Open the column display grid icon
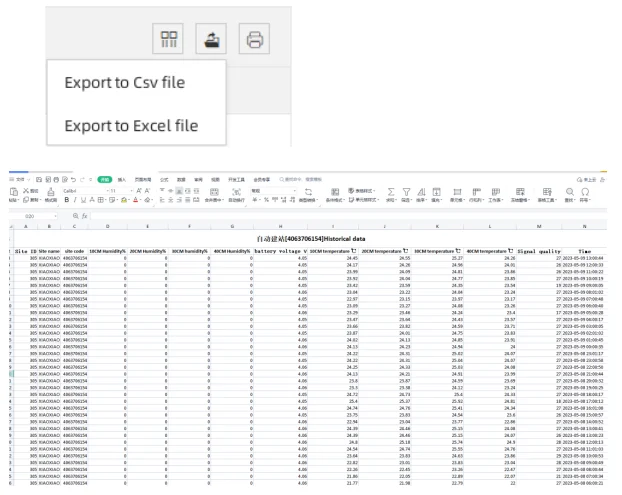622x495 pixels. [168, 39]
